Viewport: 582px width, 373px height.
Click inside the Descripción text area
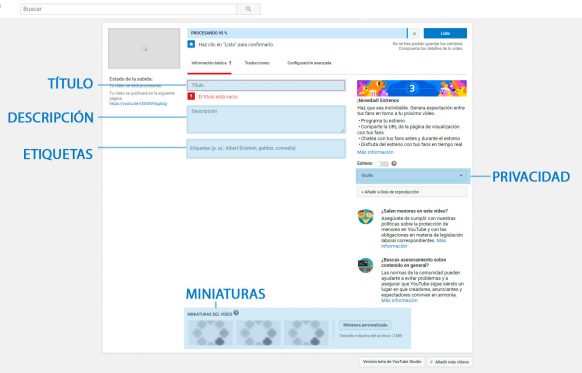(266, 120)
